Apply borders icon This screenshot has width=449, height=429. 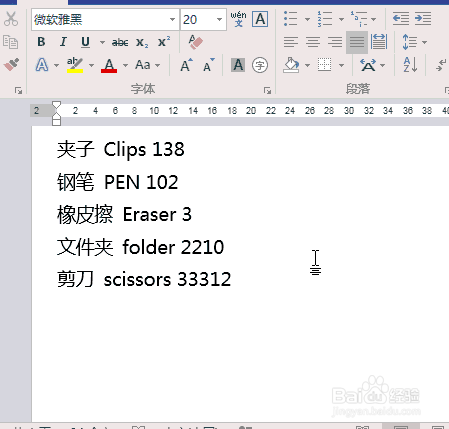pos(324,65)
